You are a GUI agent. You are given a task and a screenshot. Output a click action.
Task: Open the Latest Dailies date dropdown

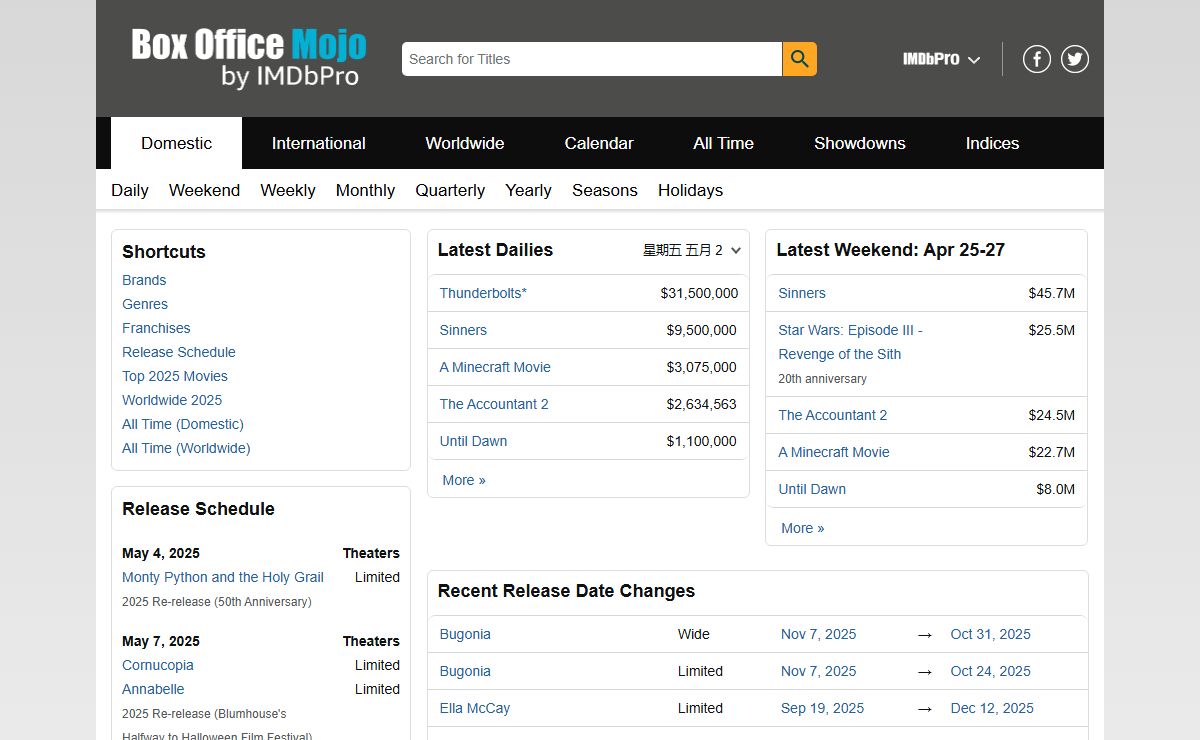692,250
